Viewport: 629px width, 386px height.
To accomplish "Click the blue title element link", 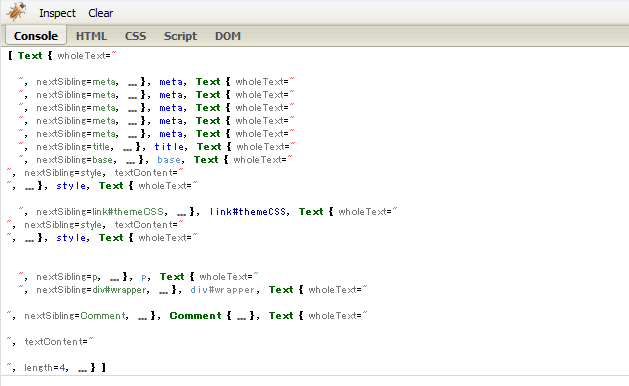I will pyautogui.click(x=169, y=147).
